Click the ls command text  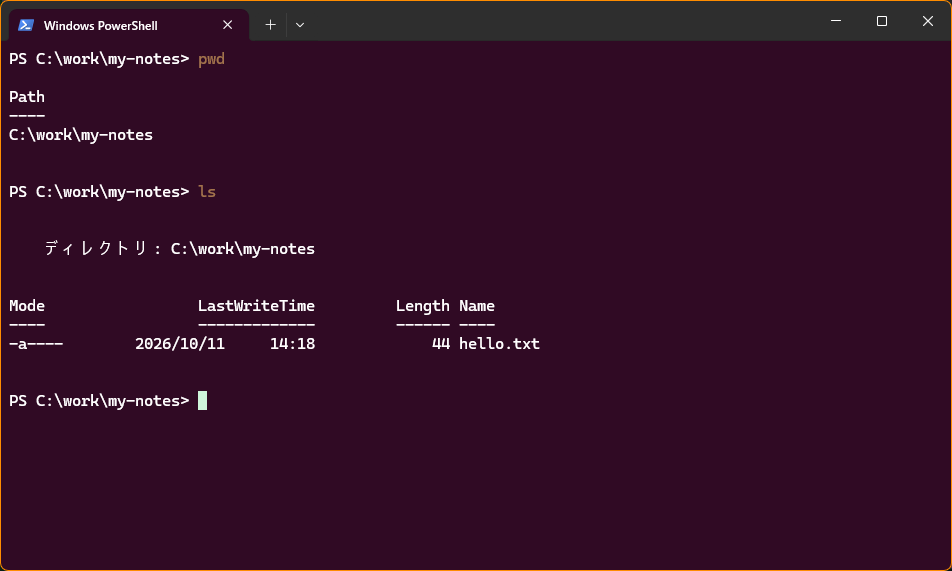[207, 191]
